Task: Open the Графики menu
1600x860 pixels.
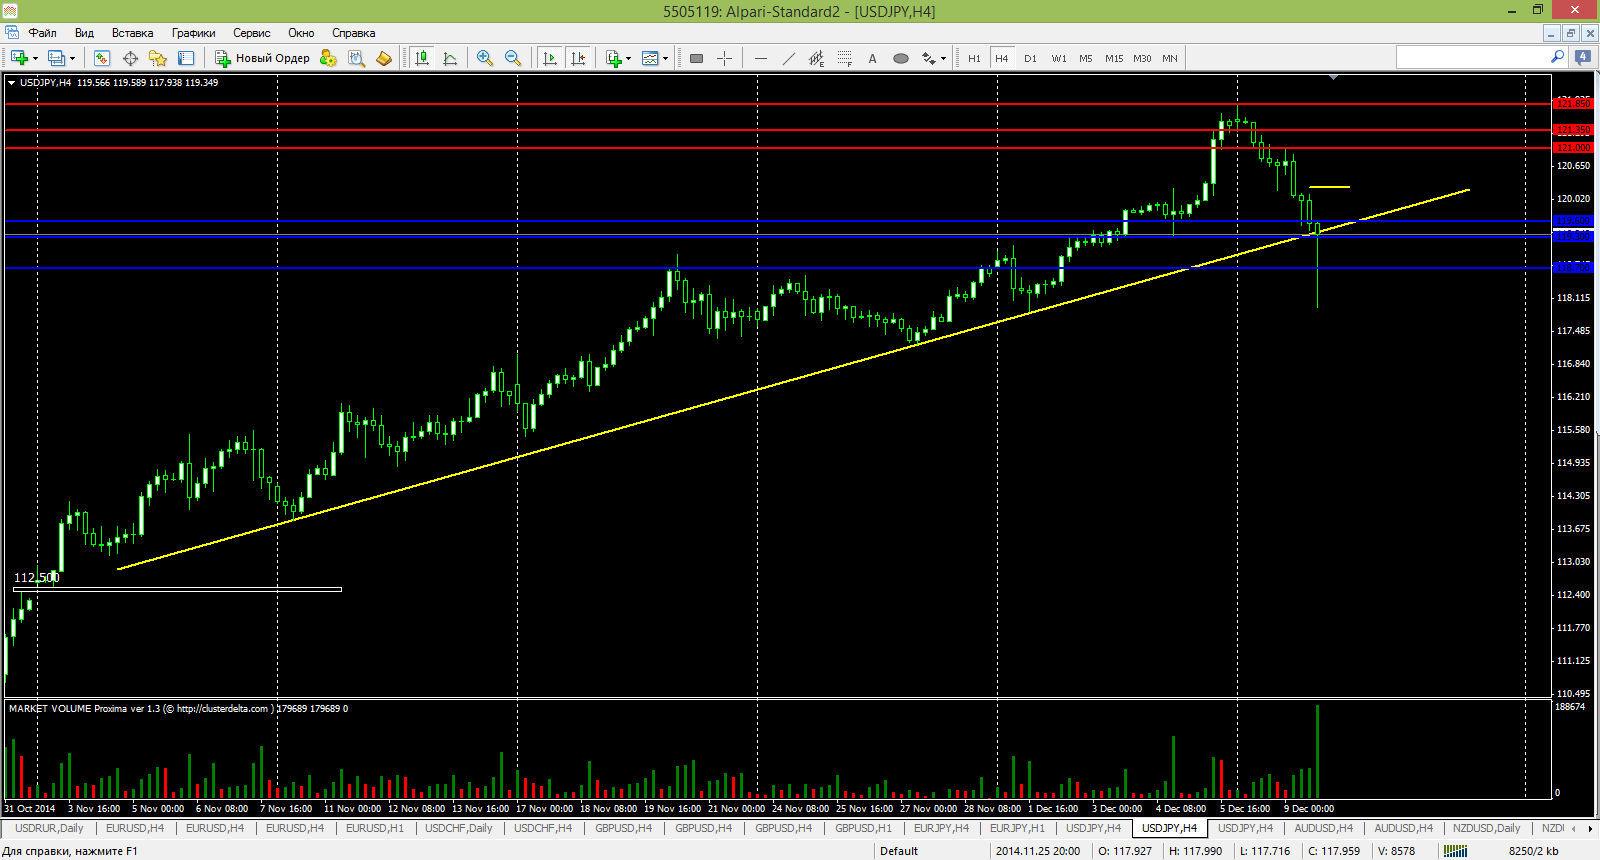Action: [x=193, y=33]
